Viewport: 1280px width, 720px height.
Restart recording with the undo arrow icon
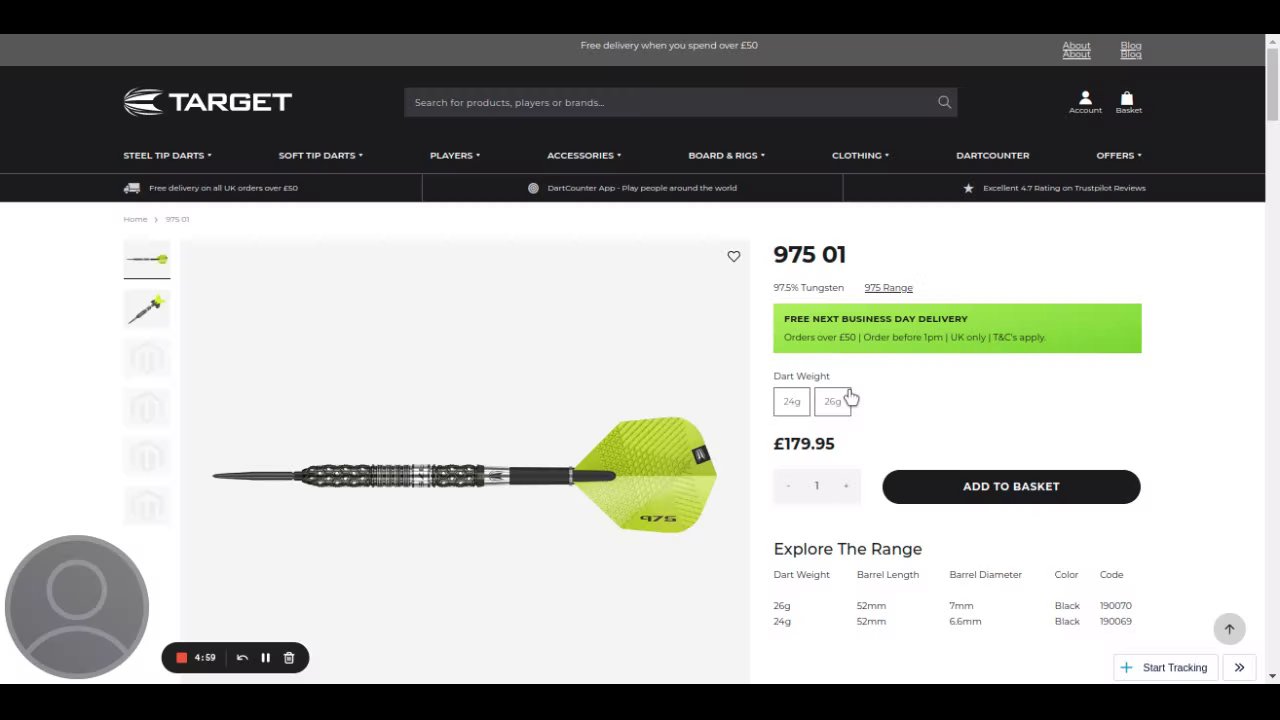(x=242, y=658)
